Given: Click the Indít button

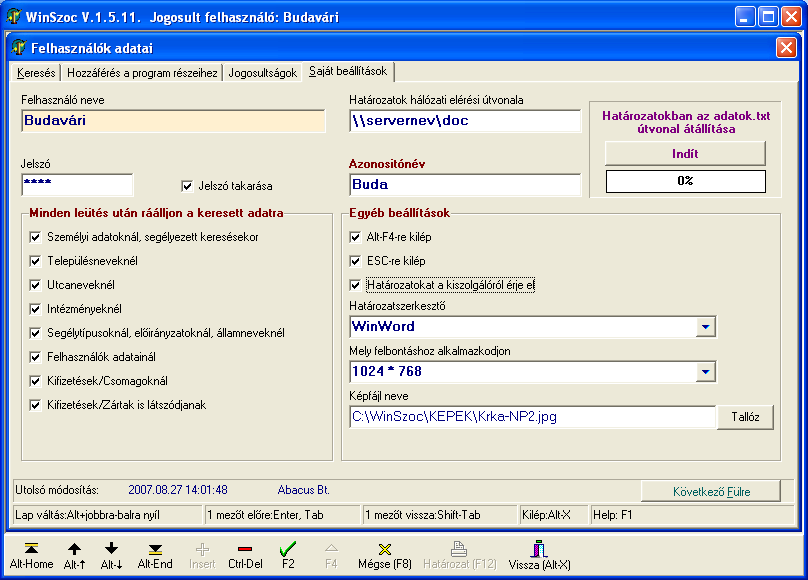Looking at the screenshot, I should (685, 153).
